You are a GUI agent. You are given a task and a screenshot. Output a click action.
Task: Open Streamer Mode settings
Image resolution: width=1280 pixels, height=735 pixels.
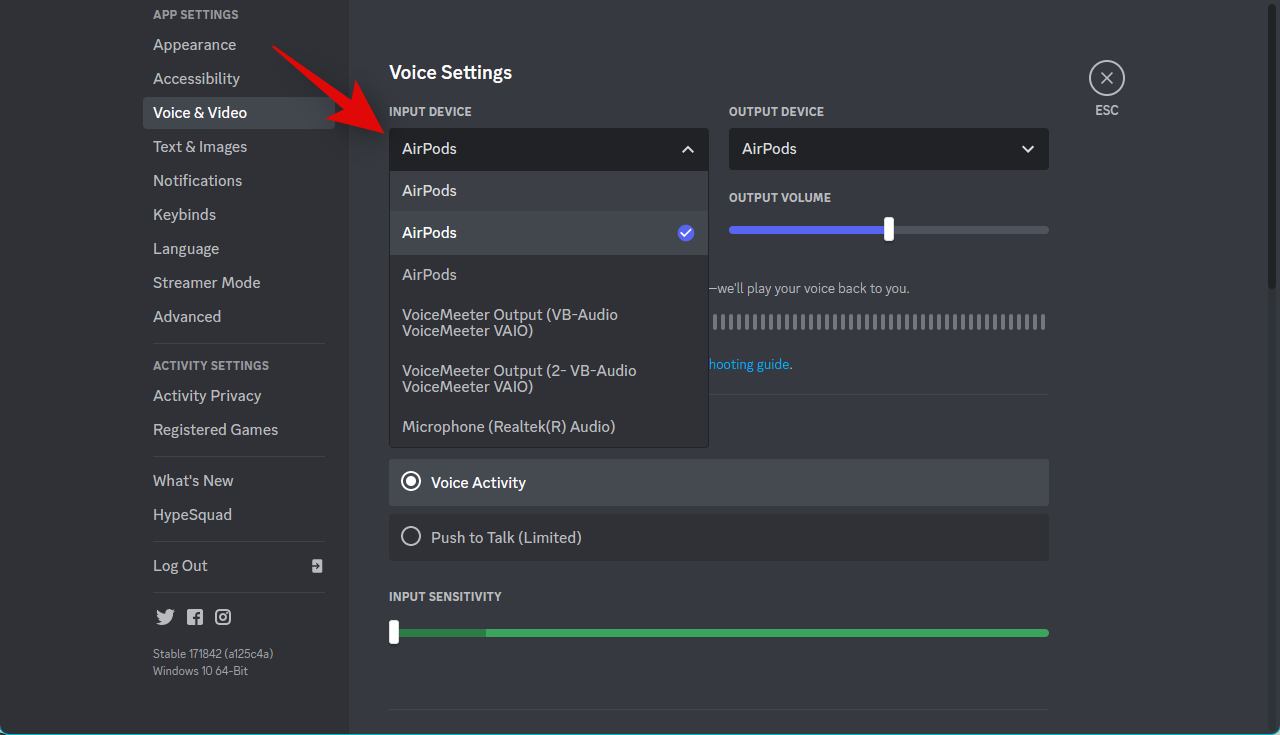[206, 283]
